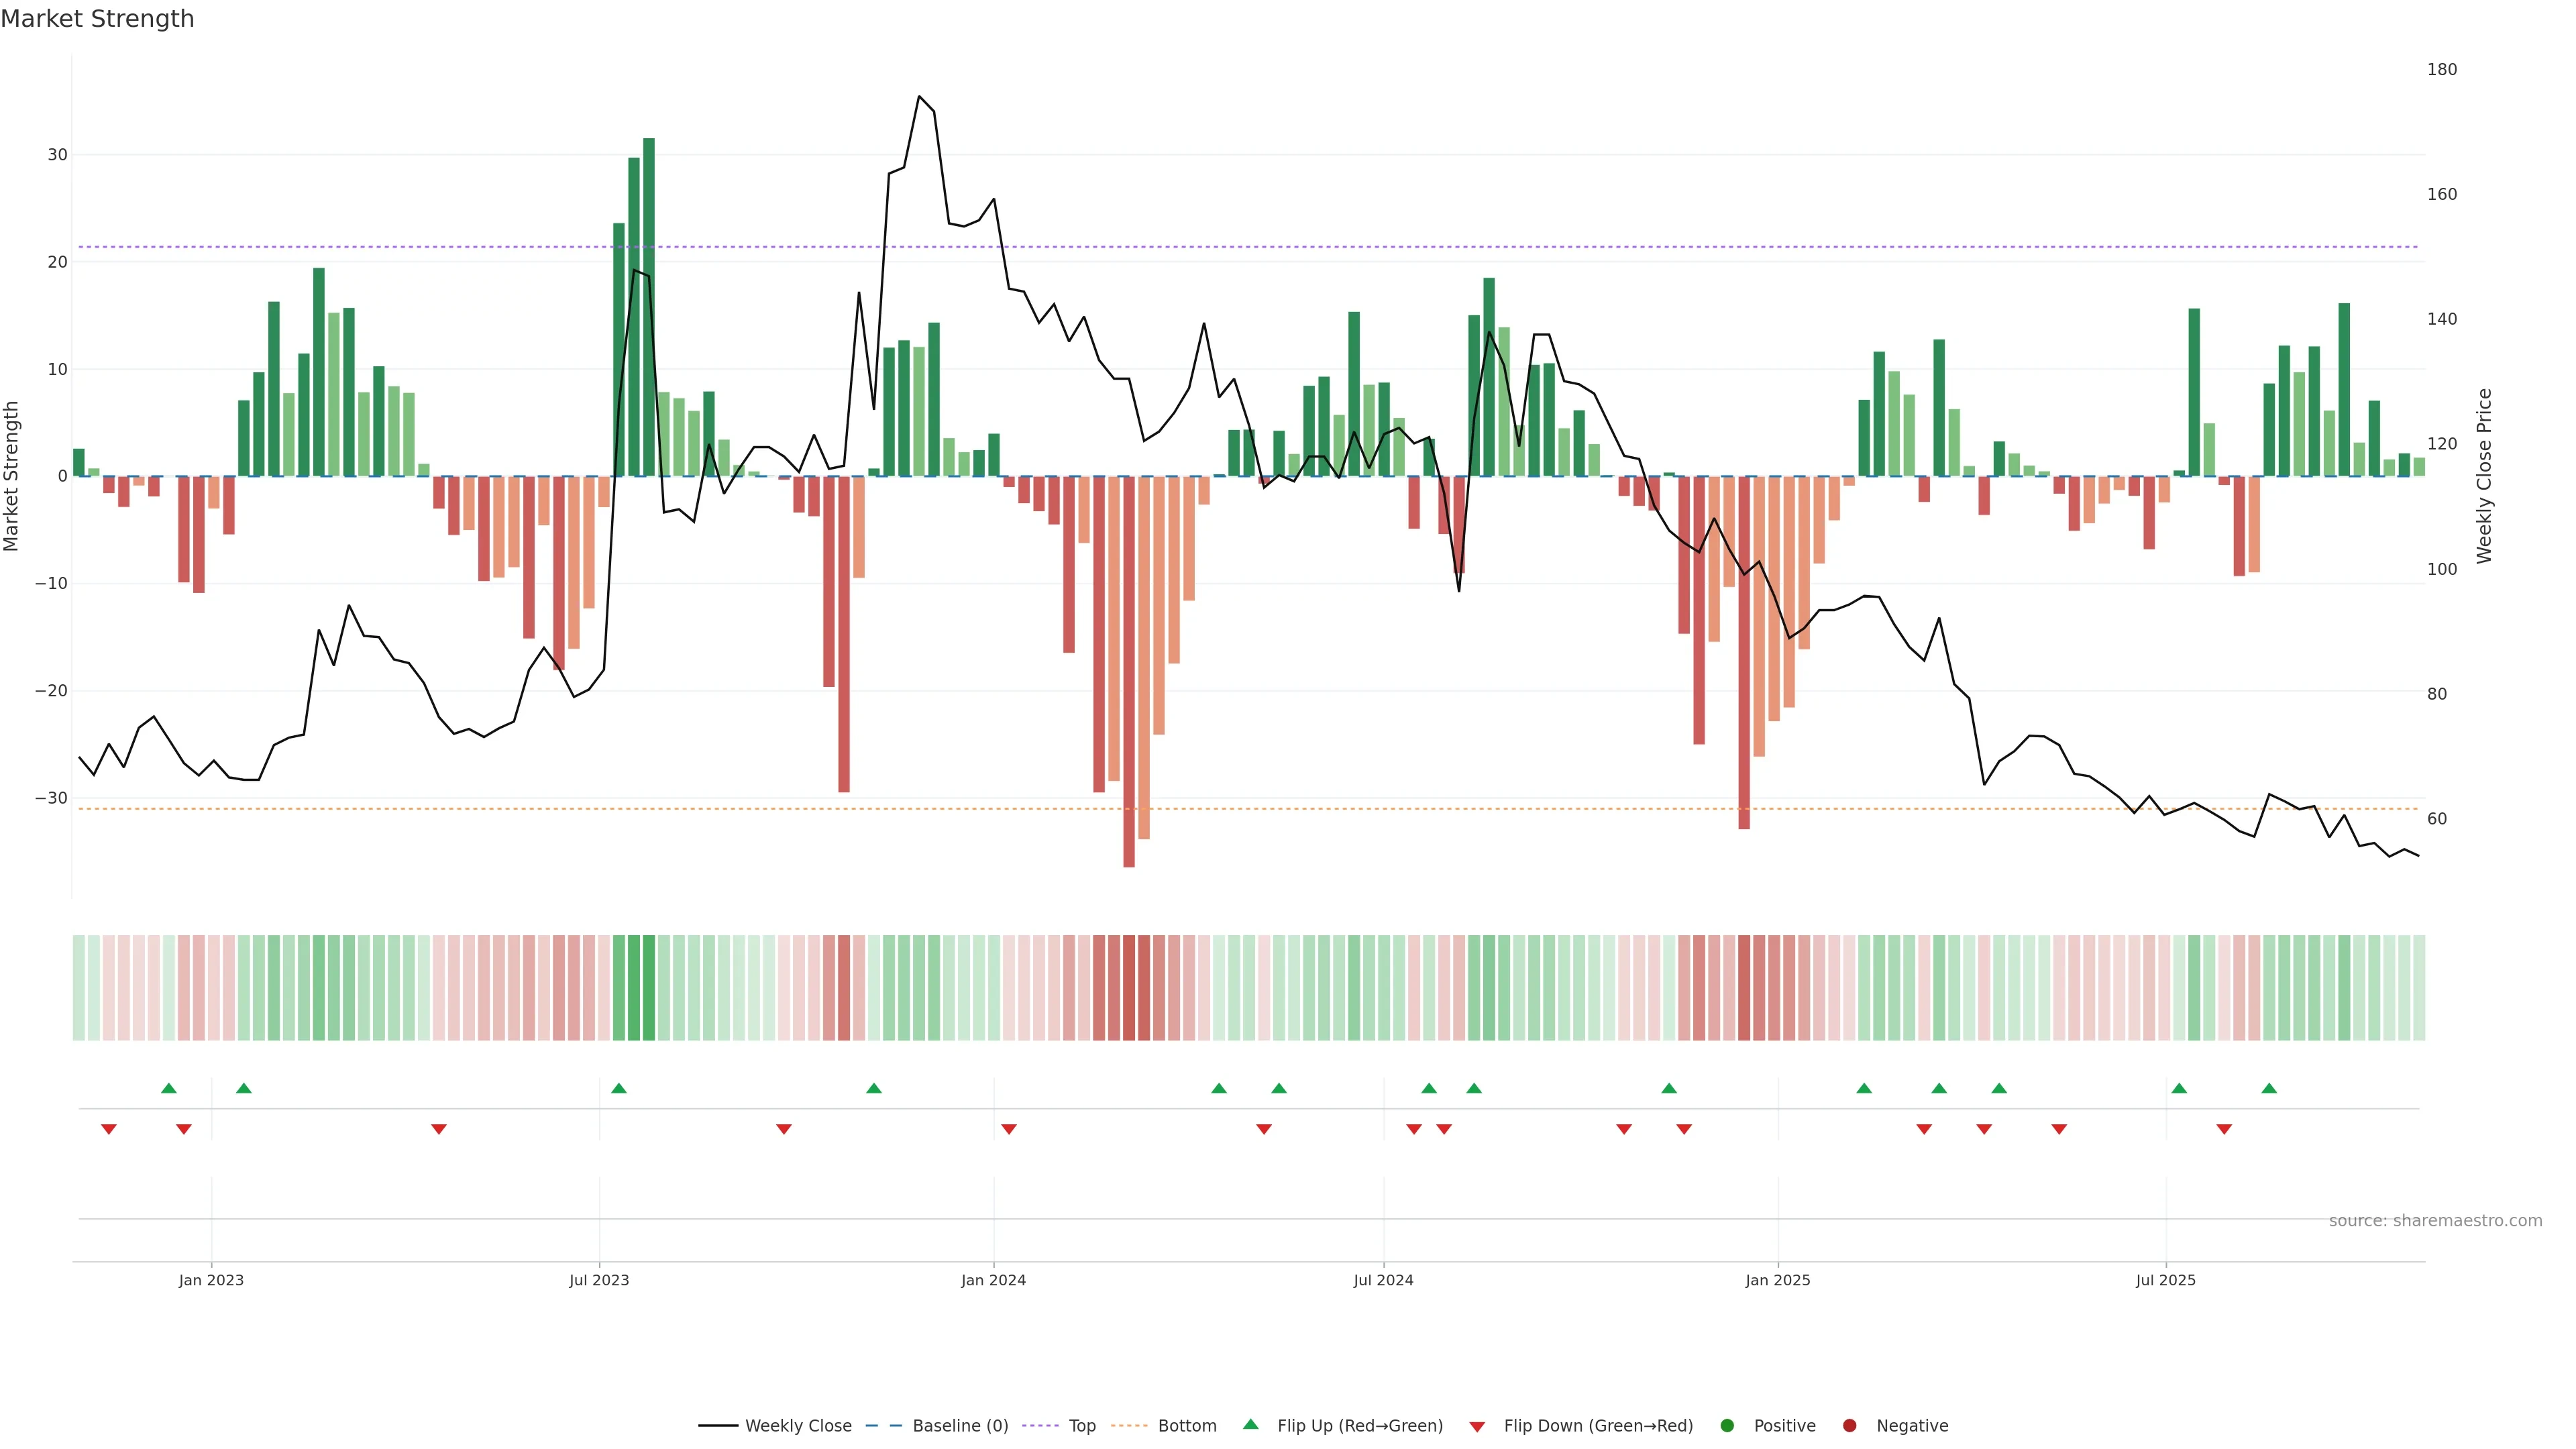Click the dark red Negative circle legend icon
Viewport: 2576px width, 1449px height.
[1849, 1426]
